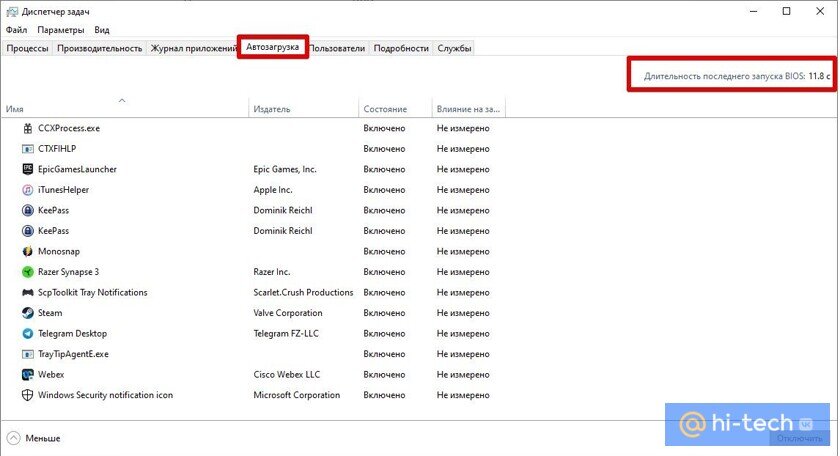Select the Razer Synapse 3 icon
840x456 pixels.
click(27, 272)
